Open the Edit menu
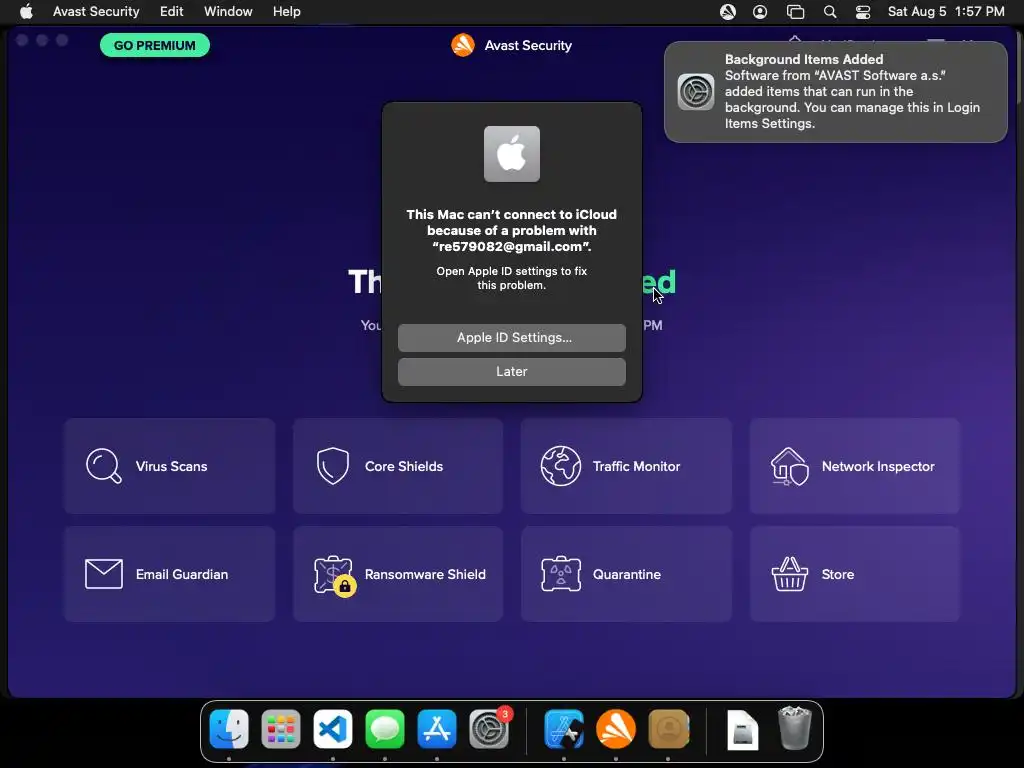Viewport: 1024px width, 768px height. pos(171,11)
